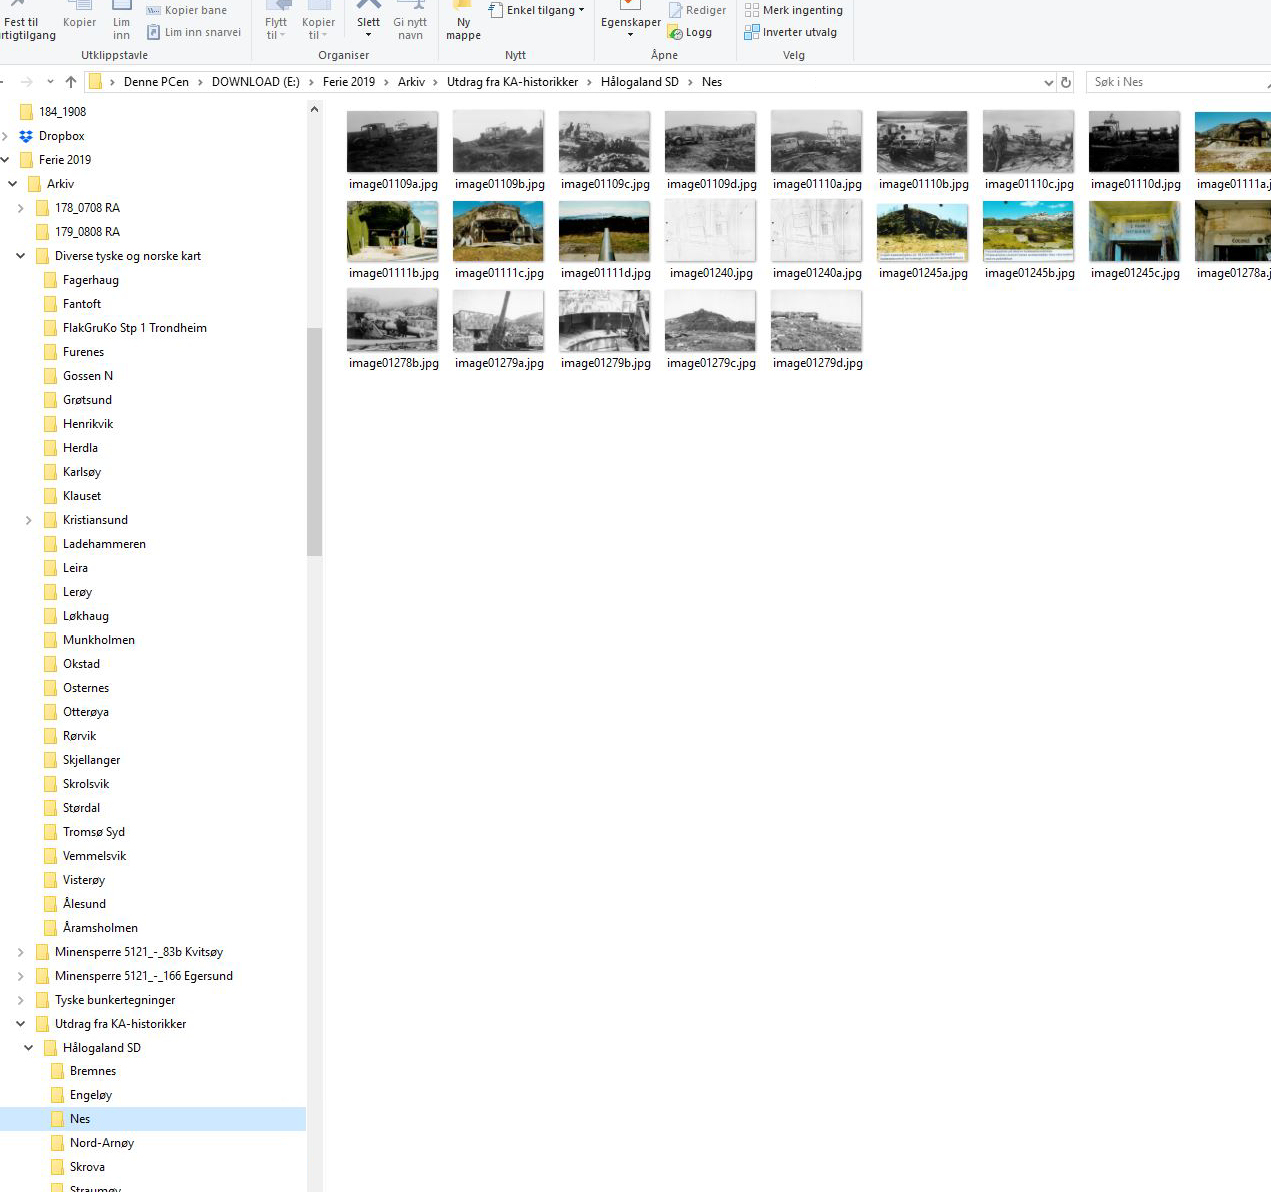Open the Enkel tilgang dropdown
The image size is (1271, 1192).
[x=581, y=10]
